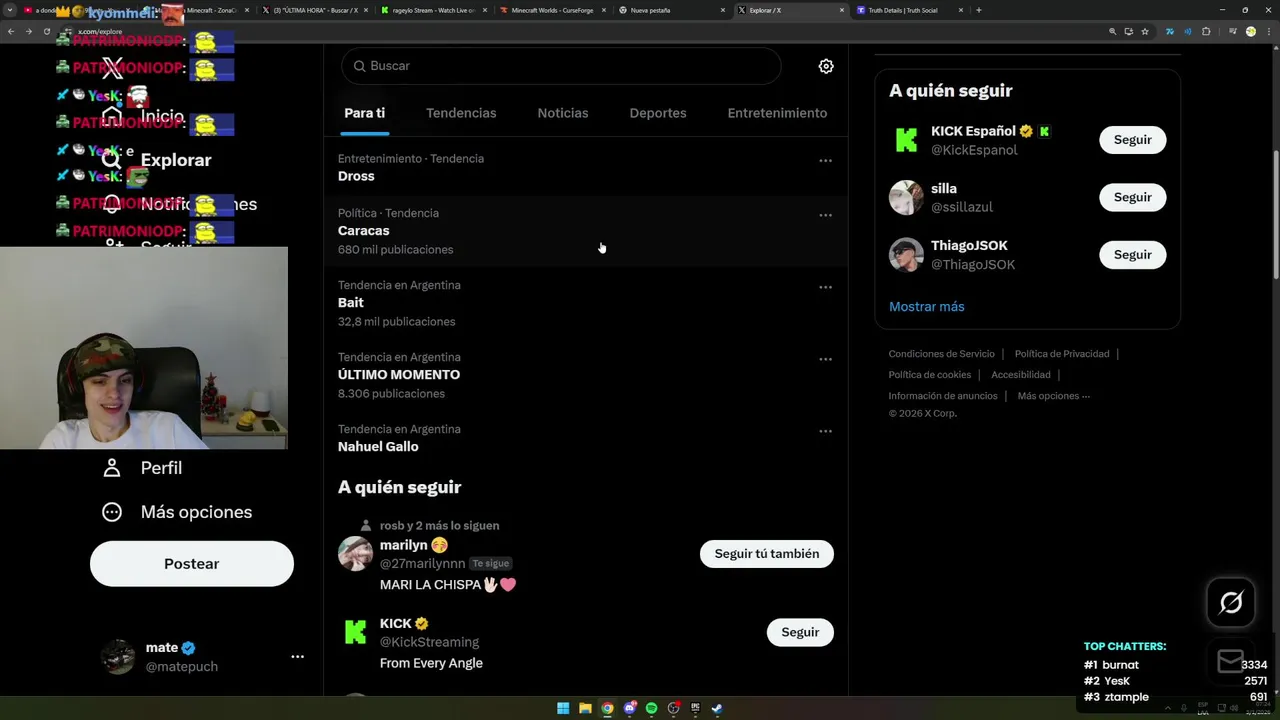Open more options for ÚLTIMO MOMENTO trend
The image size is (1280, 720).
pyautogui.click(x=825, y=359)
